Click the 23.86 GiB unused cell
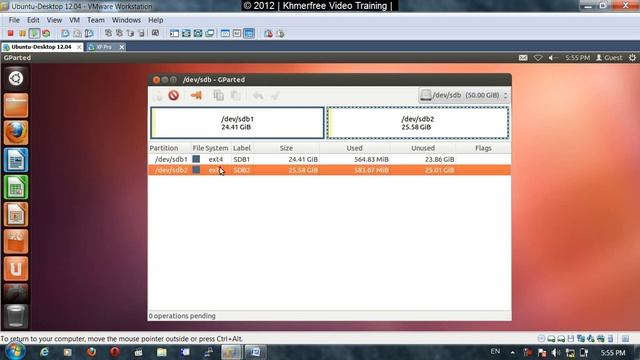This screenshot has height=360, width=640. [x=439, y=159]
